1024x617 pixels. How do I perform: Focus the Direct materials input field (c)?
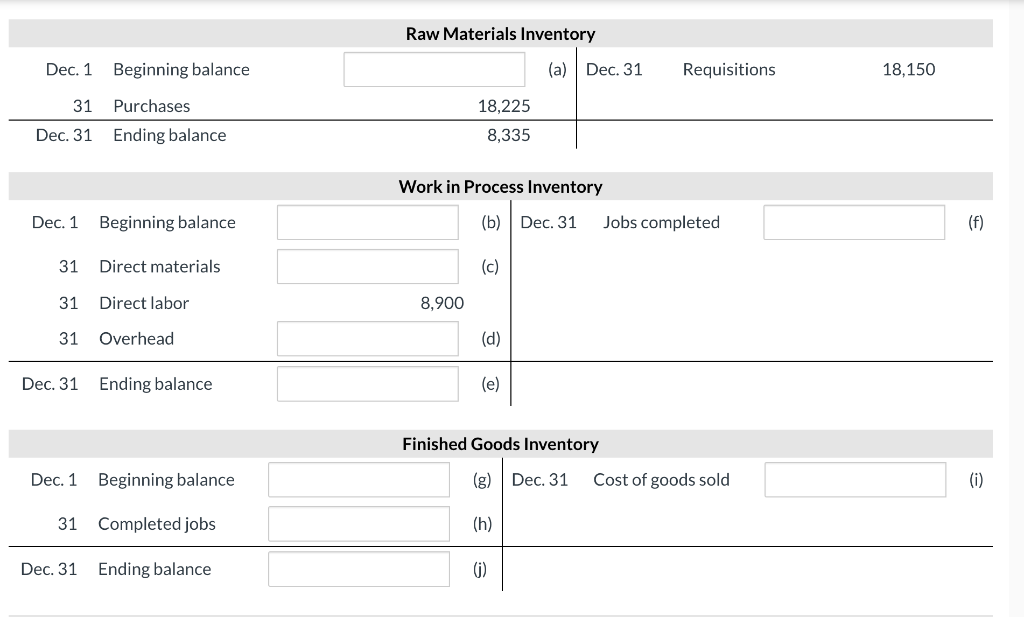(x=367, y=266)
